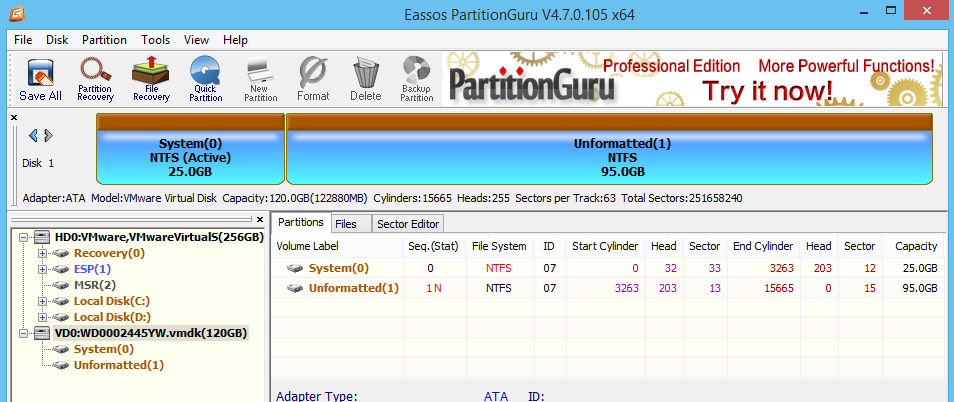Expand the ESP(1) tree node
The width and height of the screenshot is (954, 402).
tap(43, 269)
